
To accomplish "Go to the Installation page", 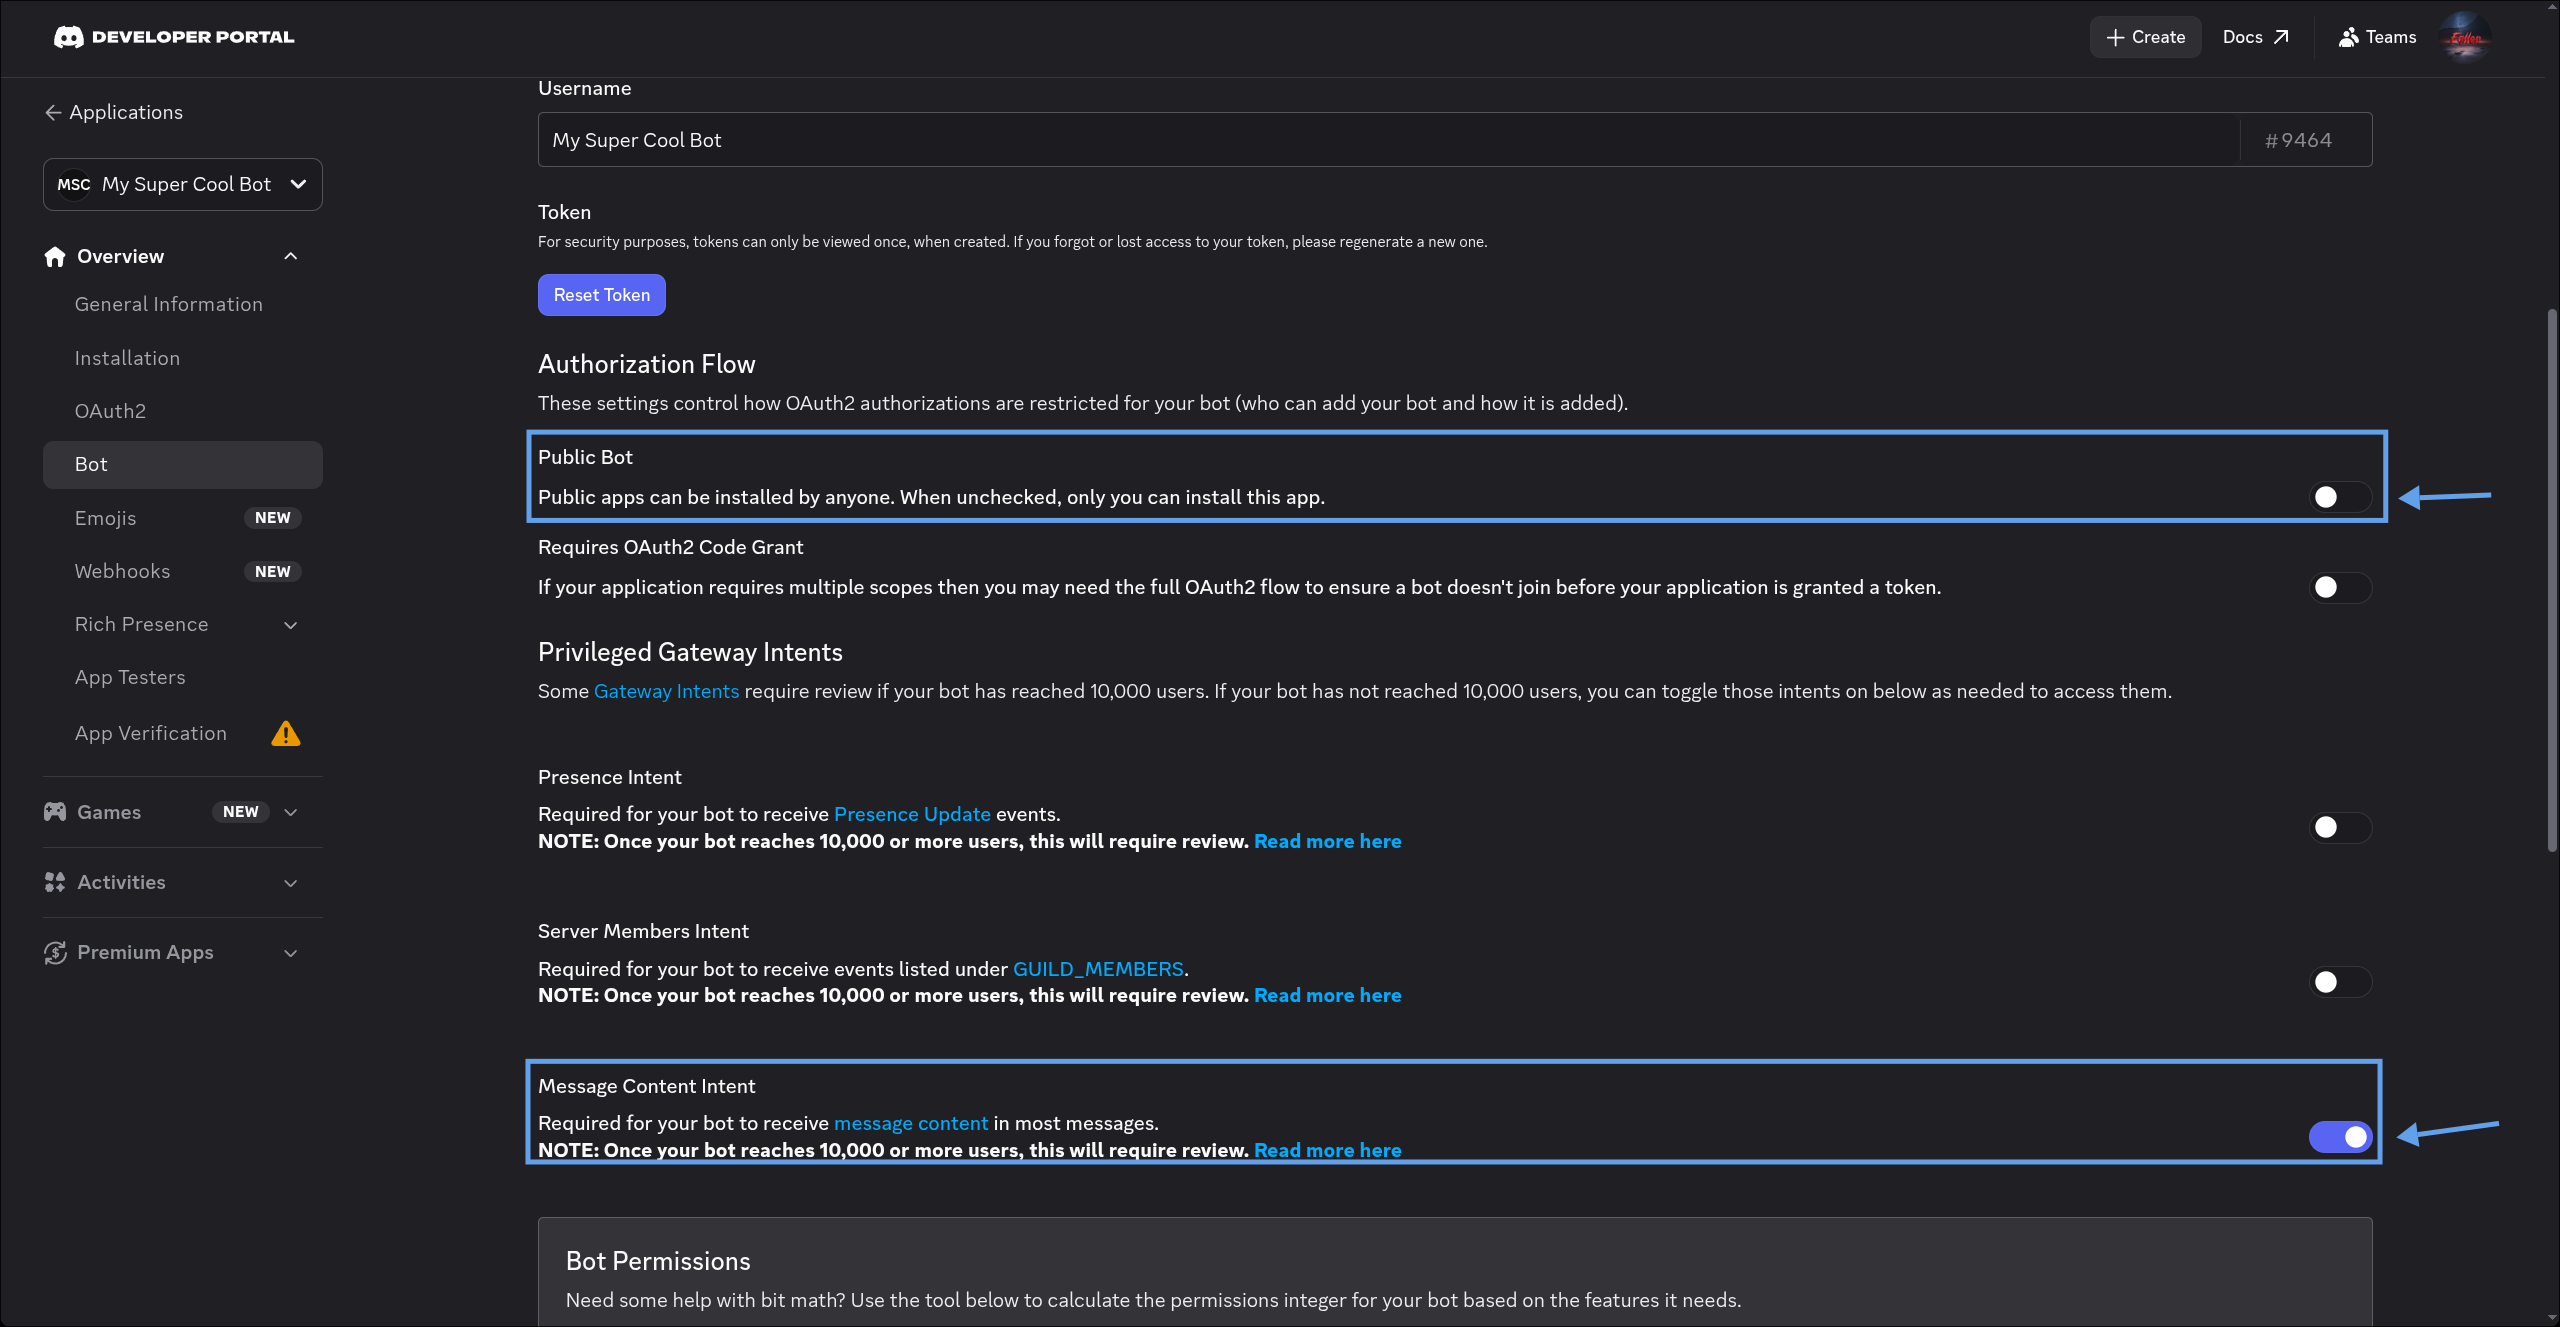I will (183, 358).
